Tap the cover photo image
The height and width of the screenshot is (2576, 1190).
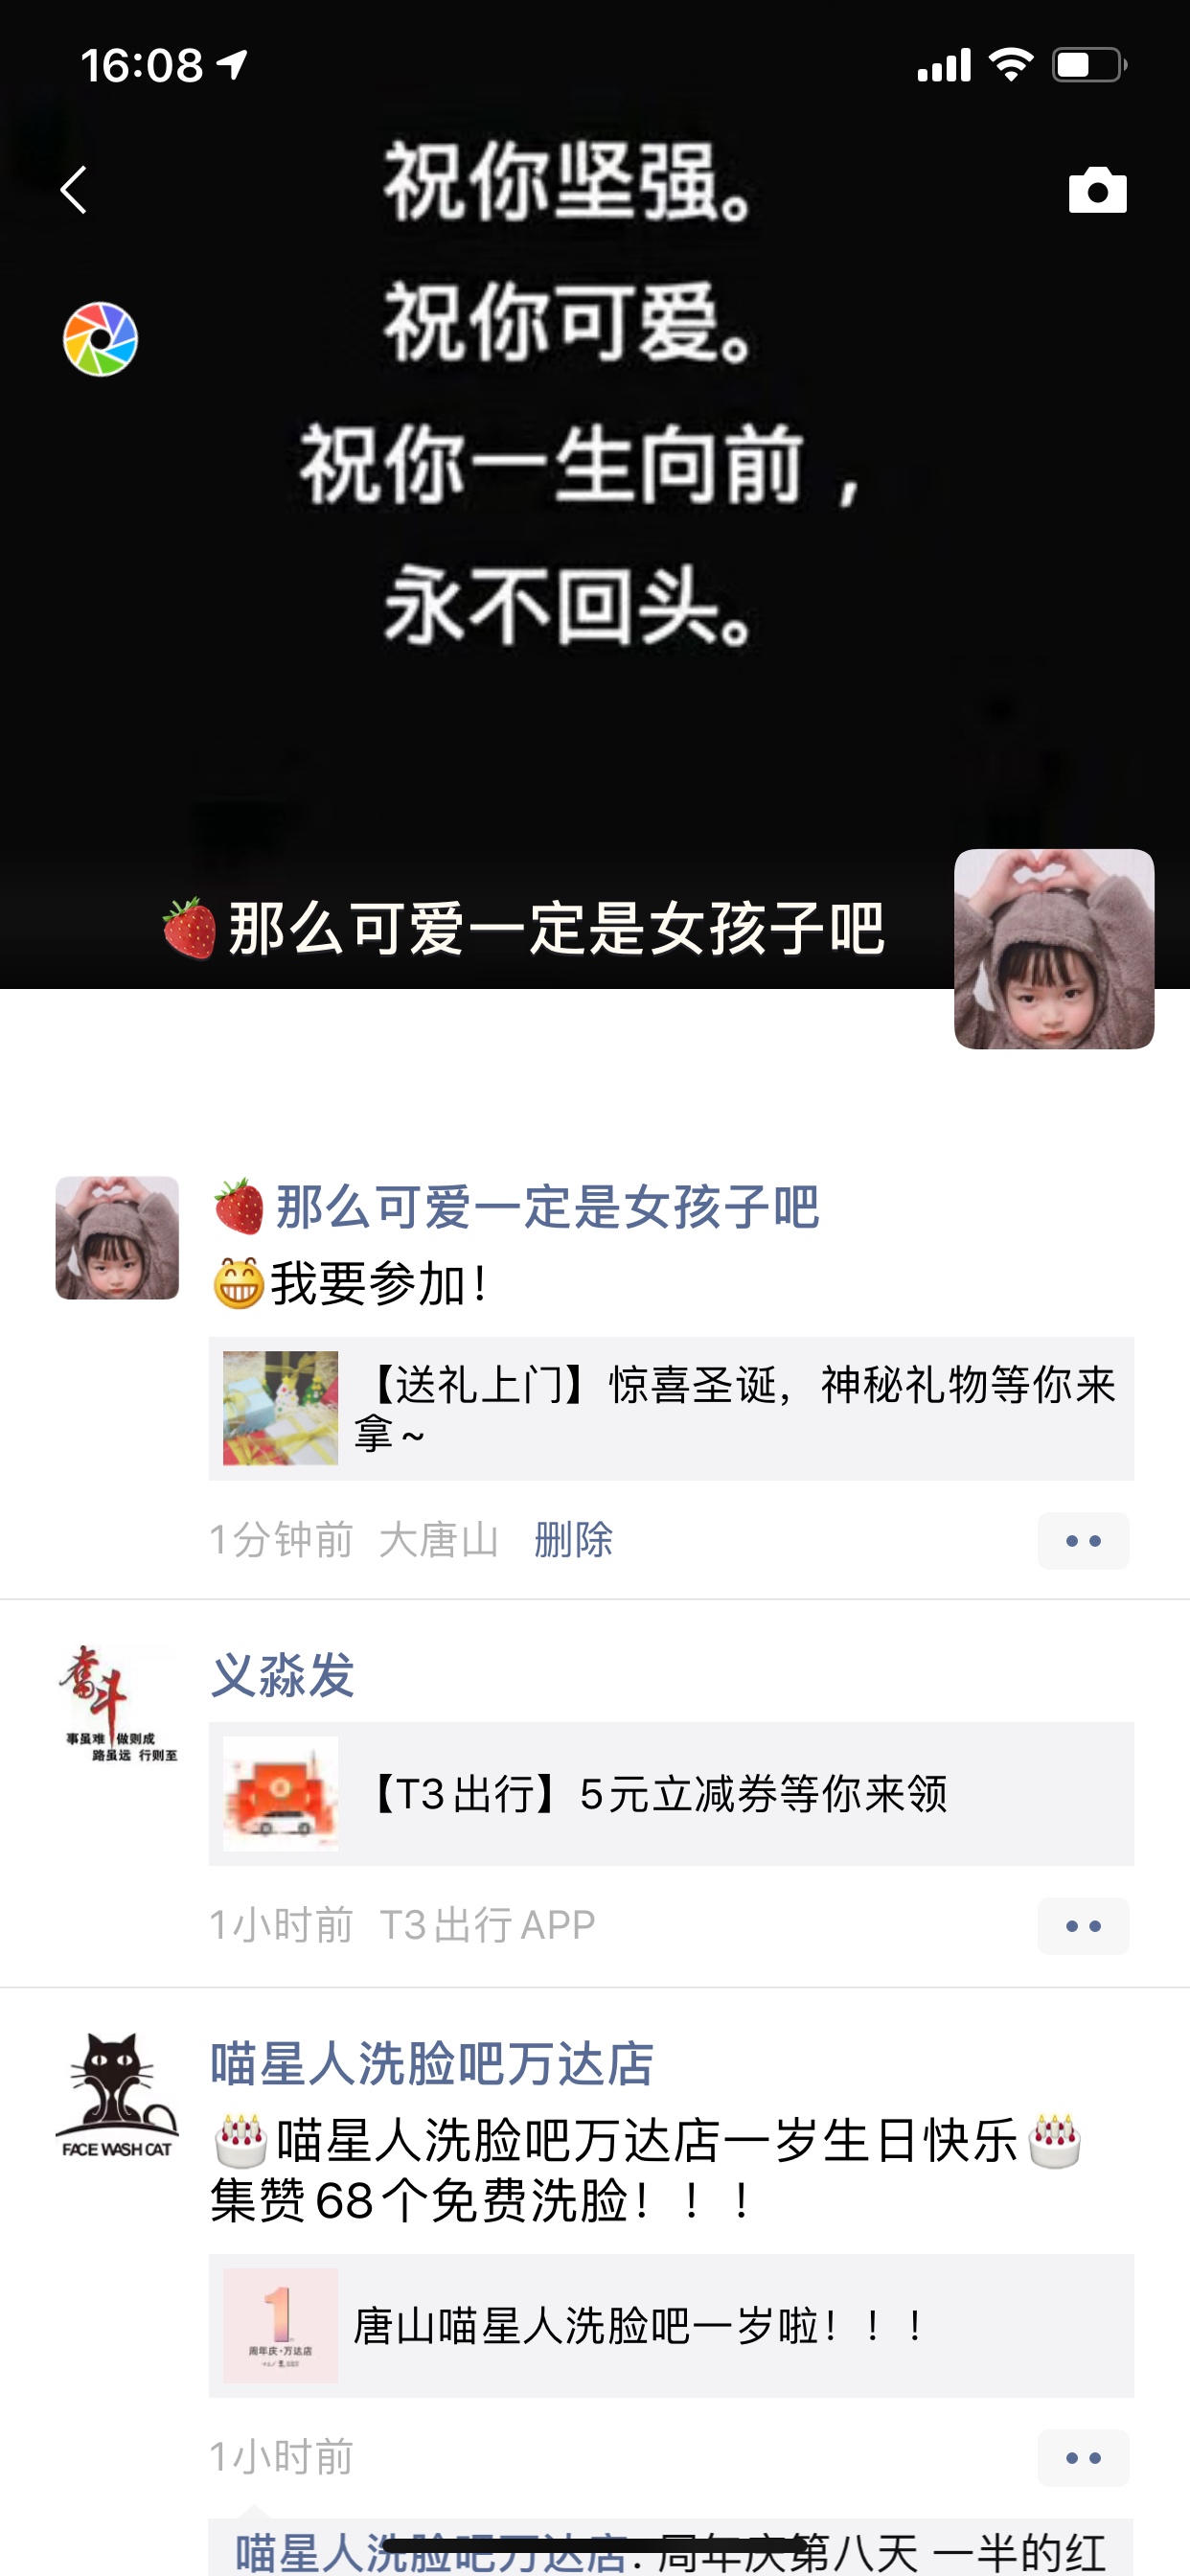coord(595,494)
